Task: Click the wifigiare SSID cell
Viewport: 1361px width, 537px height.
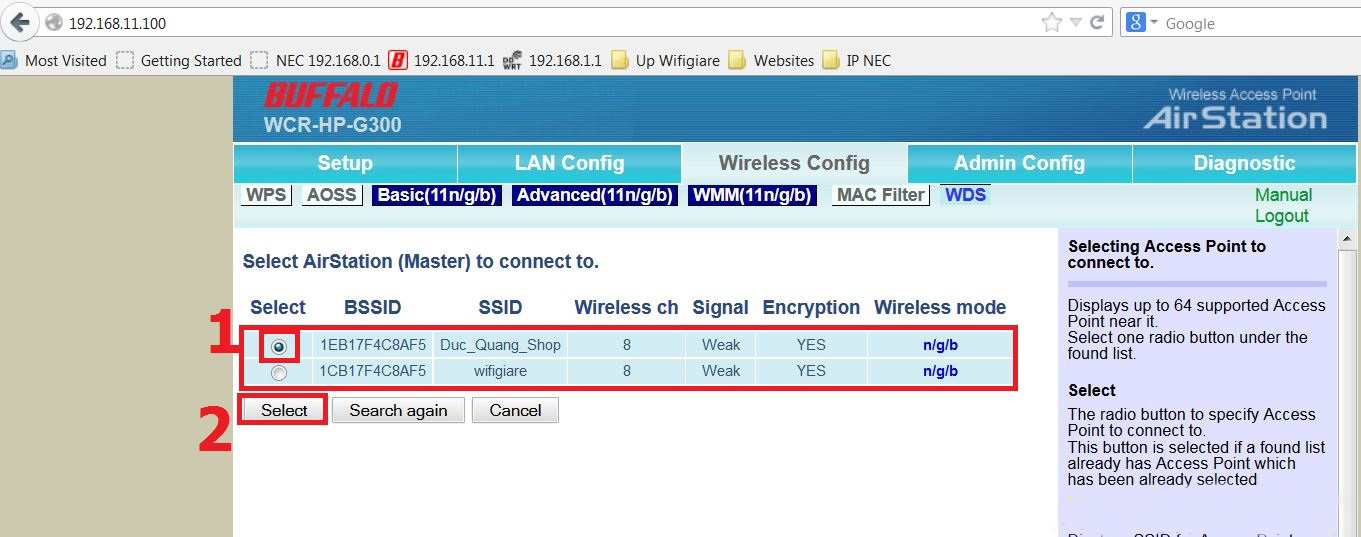Action: [500, 371]
